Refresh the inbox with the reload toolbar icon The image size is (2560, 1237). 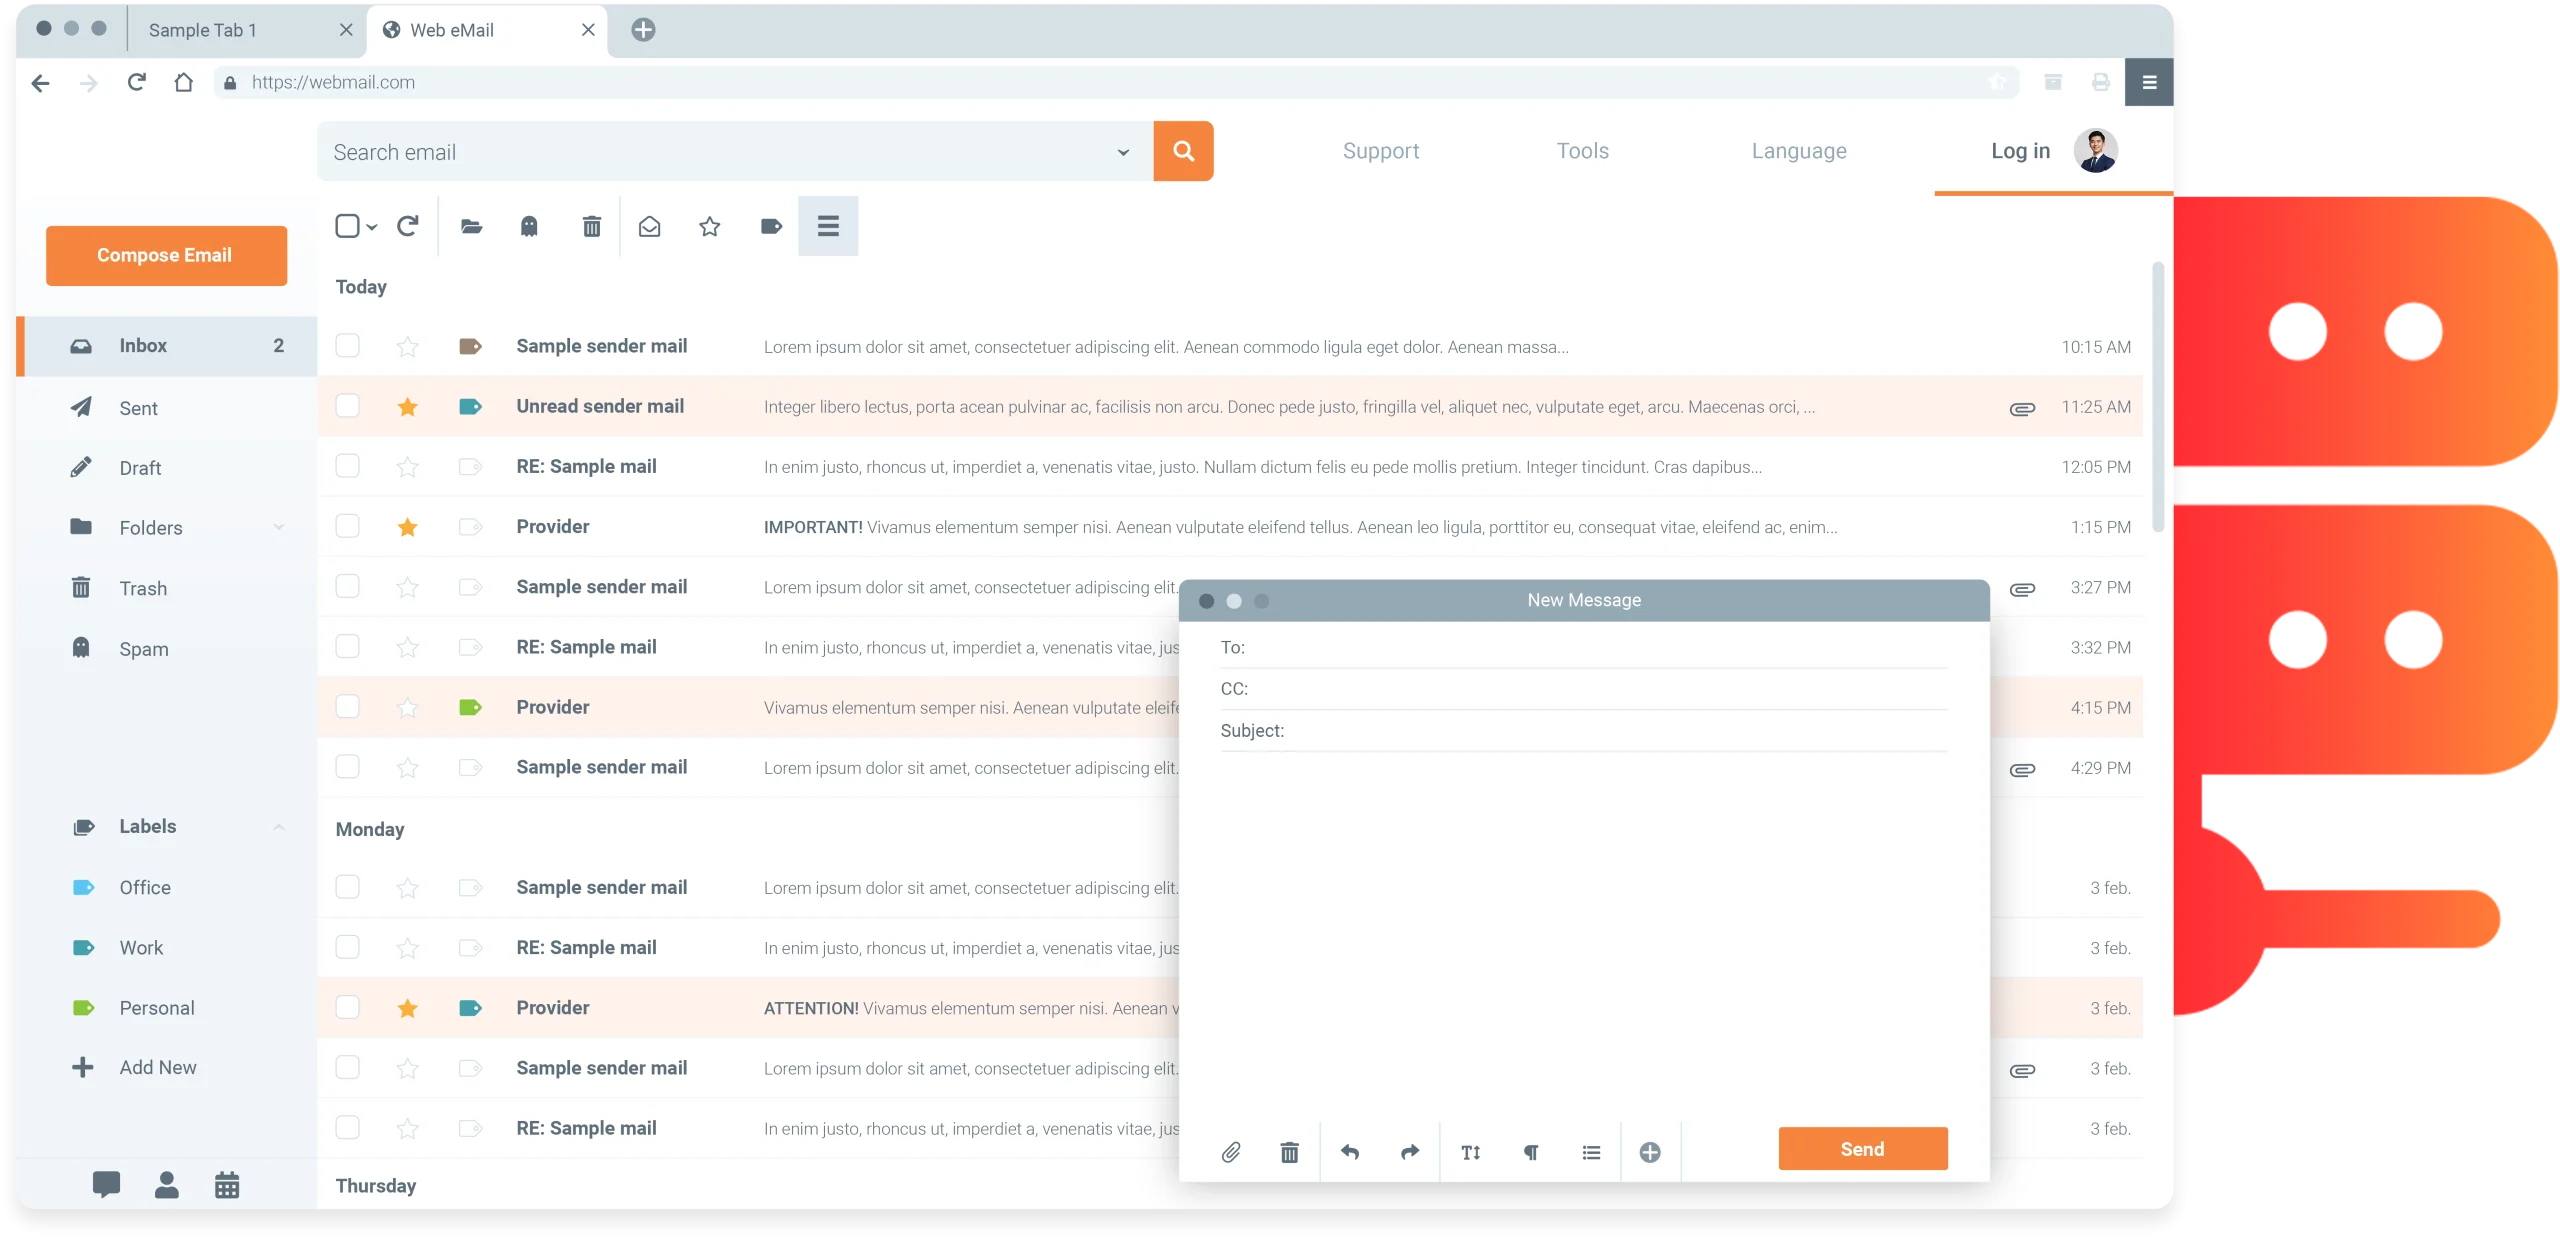tap(407, 227)
